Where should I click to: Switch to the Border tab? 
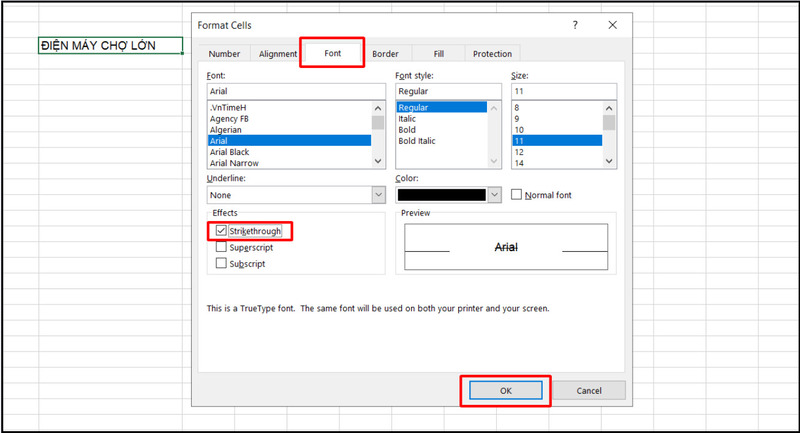coord(385,54)
